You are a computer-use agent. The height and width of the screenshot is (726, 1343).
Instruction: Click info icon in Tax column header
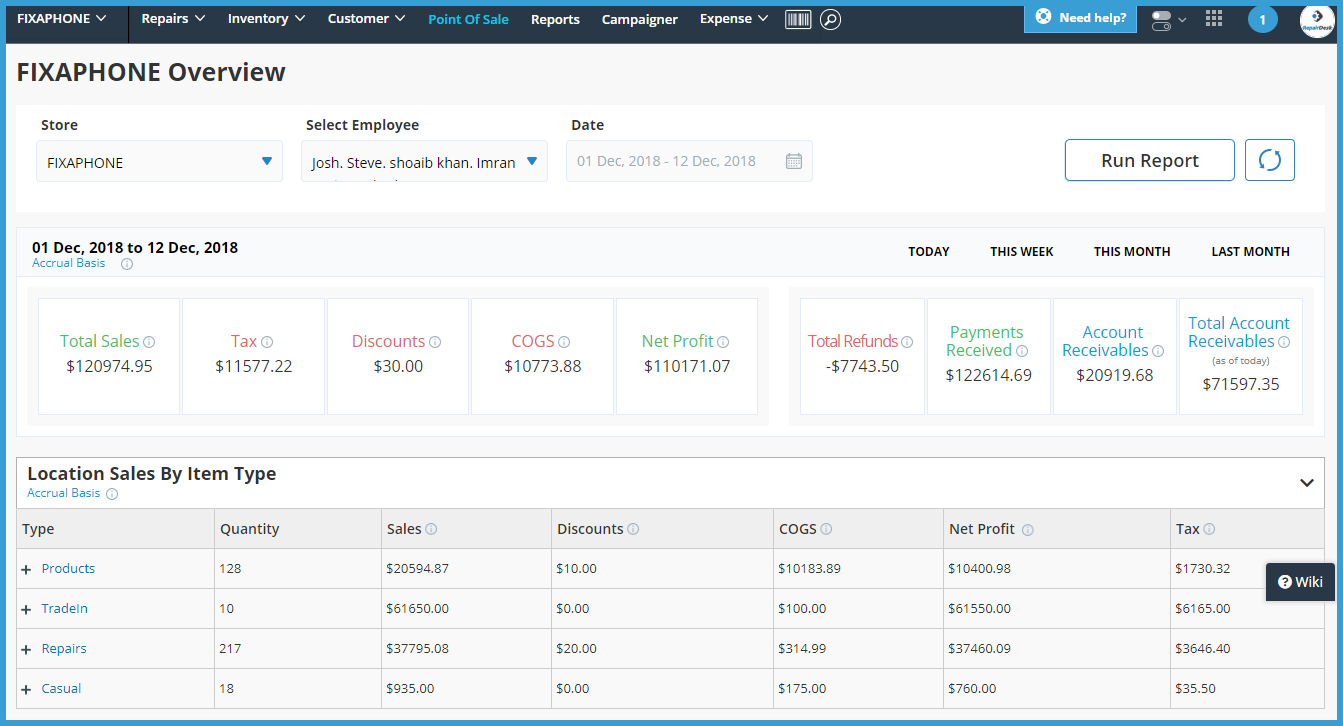[1209, 529]
